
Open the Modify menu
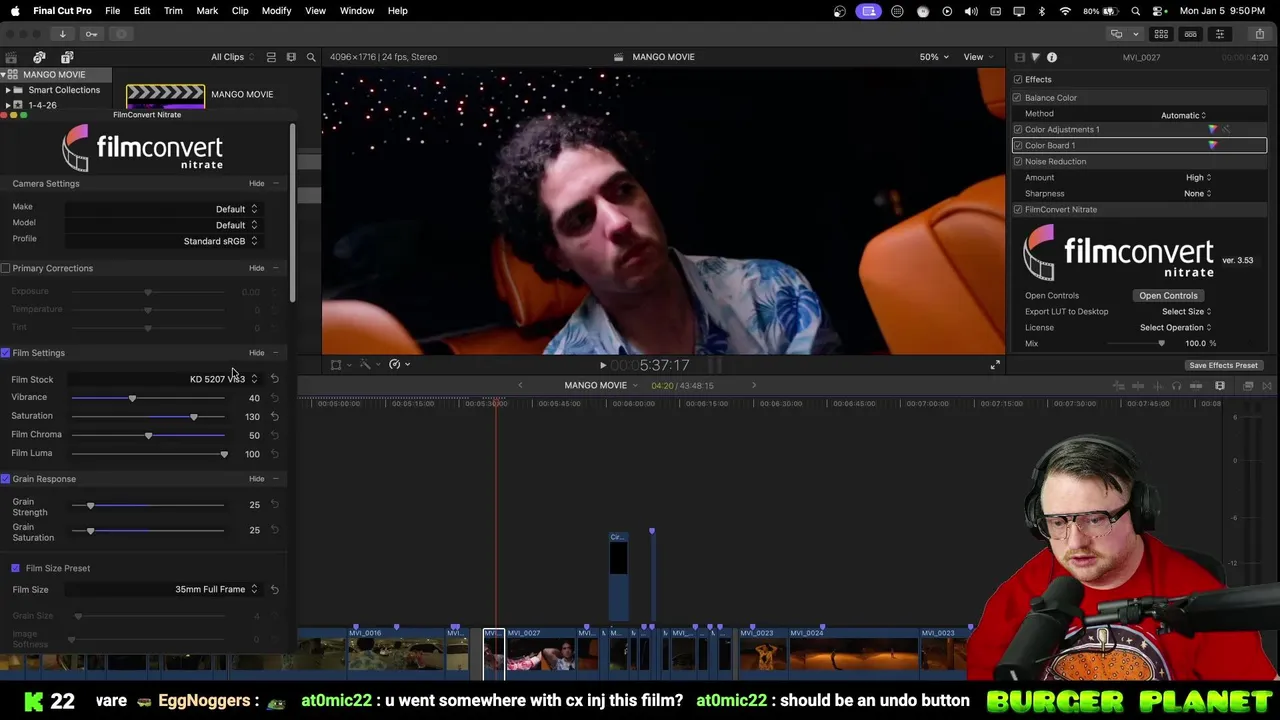click(276, 11)
